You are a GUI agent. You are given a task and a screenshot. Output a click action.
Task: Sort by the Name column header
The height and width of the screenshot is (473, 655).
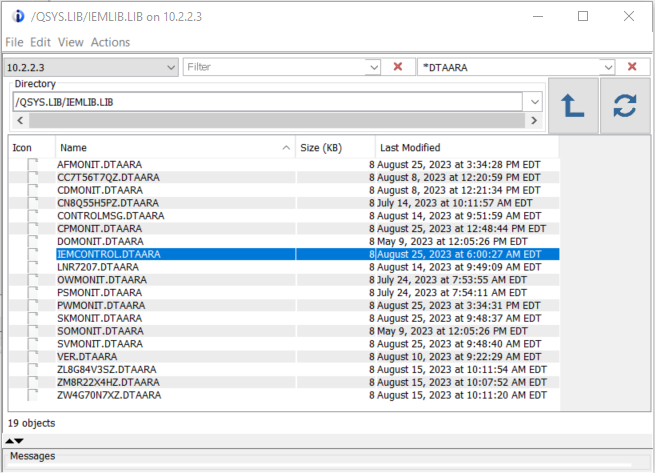[175, 147]
